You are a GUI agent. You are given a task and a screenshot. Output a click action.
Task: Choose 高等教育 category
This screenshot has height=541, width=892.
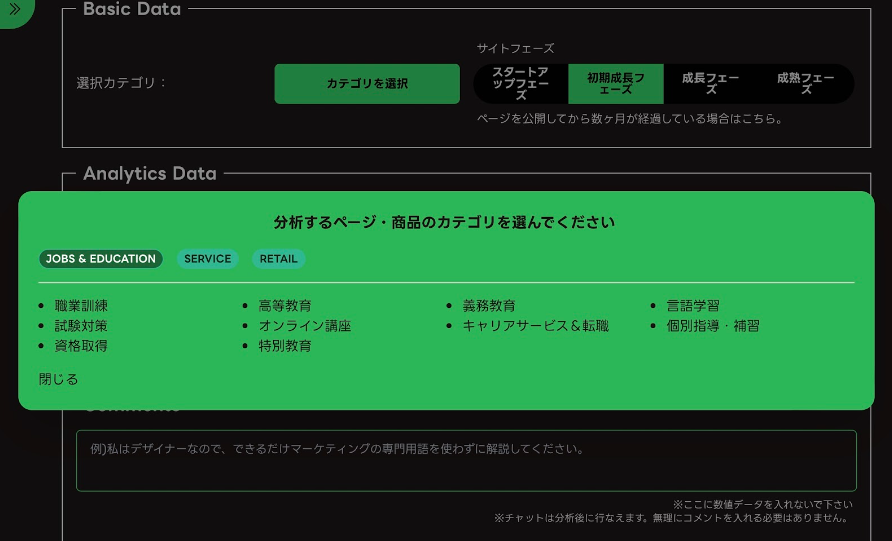(x=285, y=306)
